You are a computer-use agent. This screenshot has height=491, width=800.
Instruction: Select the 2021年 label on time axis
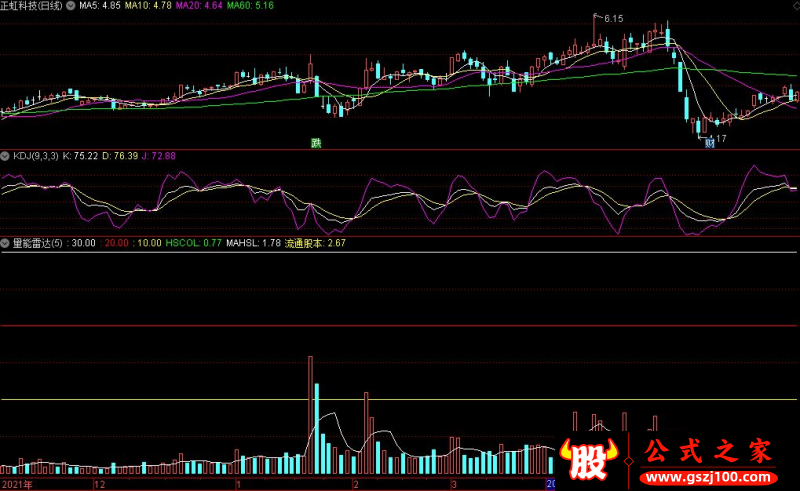17,484
